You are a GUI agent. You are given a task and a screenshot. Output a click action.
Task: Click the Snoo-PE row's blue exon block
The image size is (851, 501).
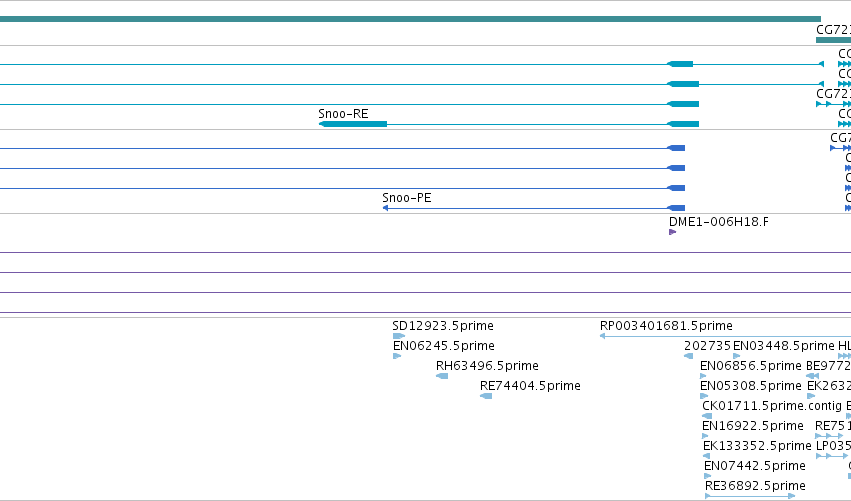click(x=676, y=208)
